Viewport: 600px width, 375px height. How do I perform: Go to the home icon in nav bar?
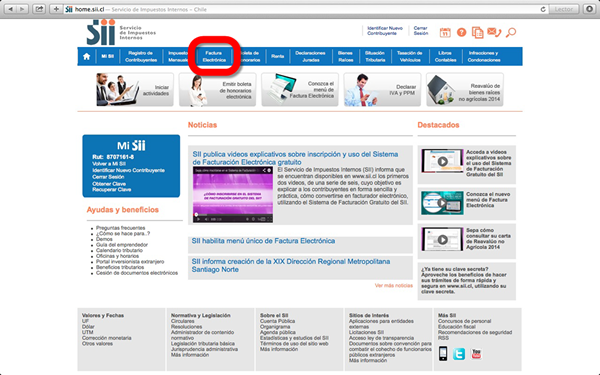tap(86, 57)
